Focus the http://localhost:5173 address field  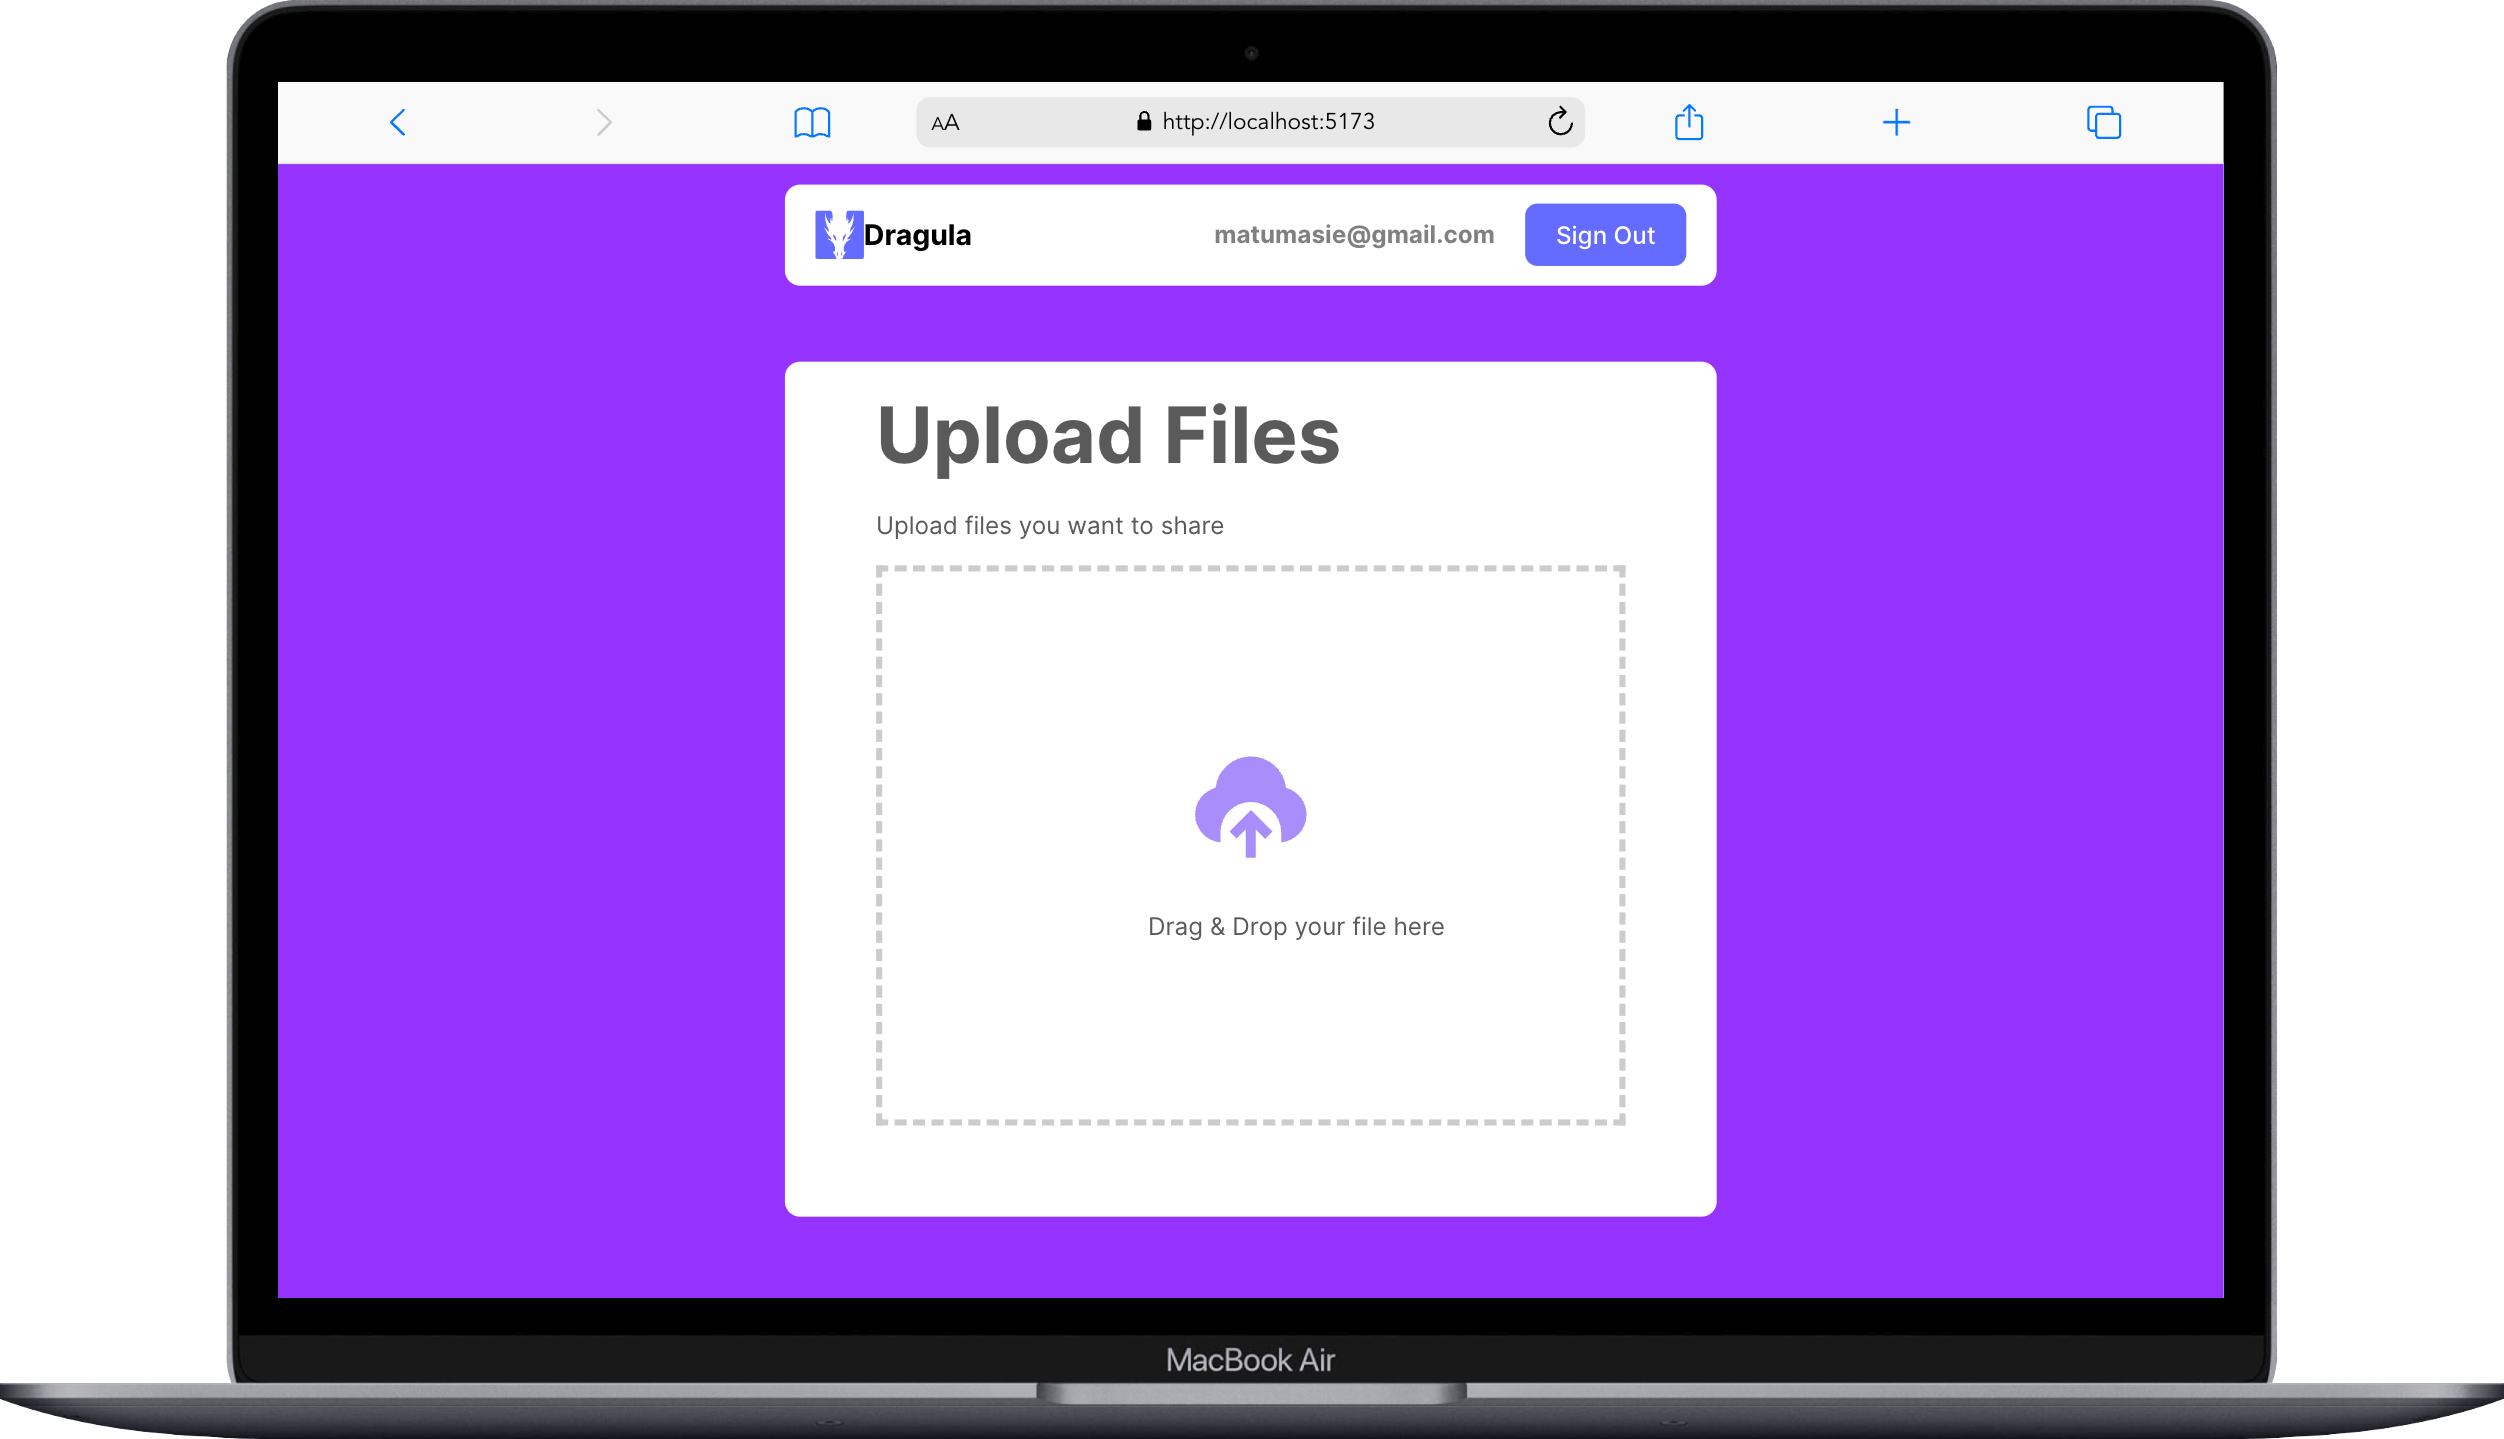click(x=1250, y=122)
